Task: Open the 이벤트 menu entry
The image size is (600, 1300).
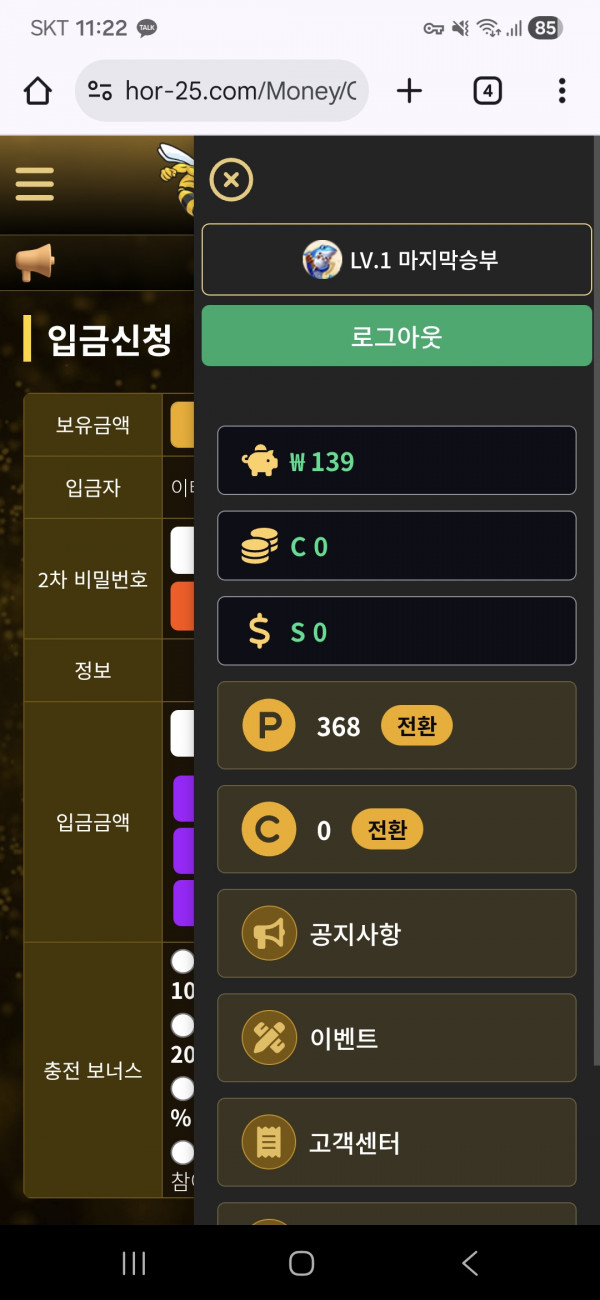Action: pyautogui.click(x=396, y=1038)
